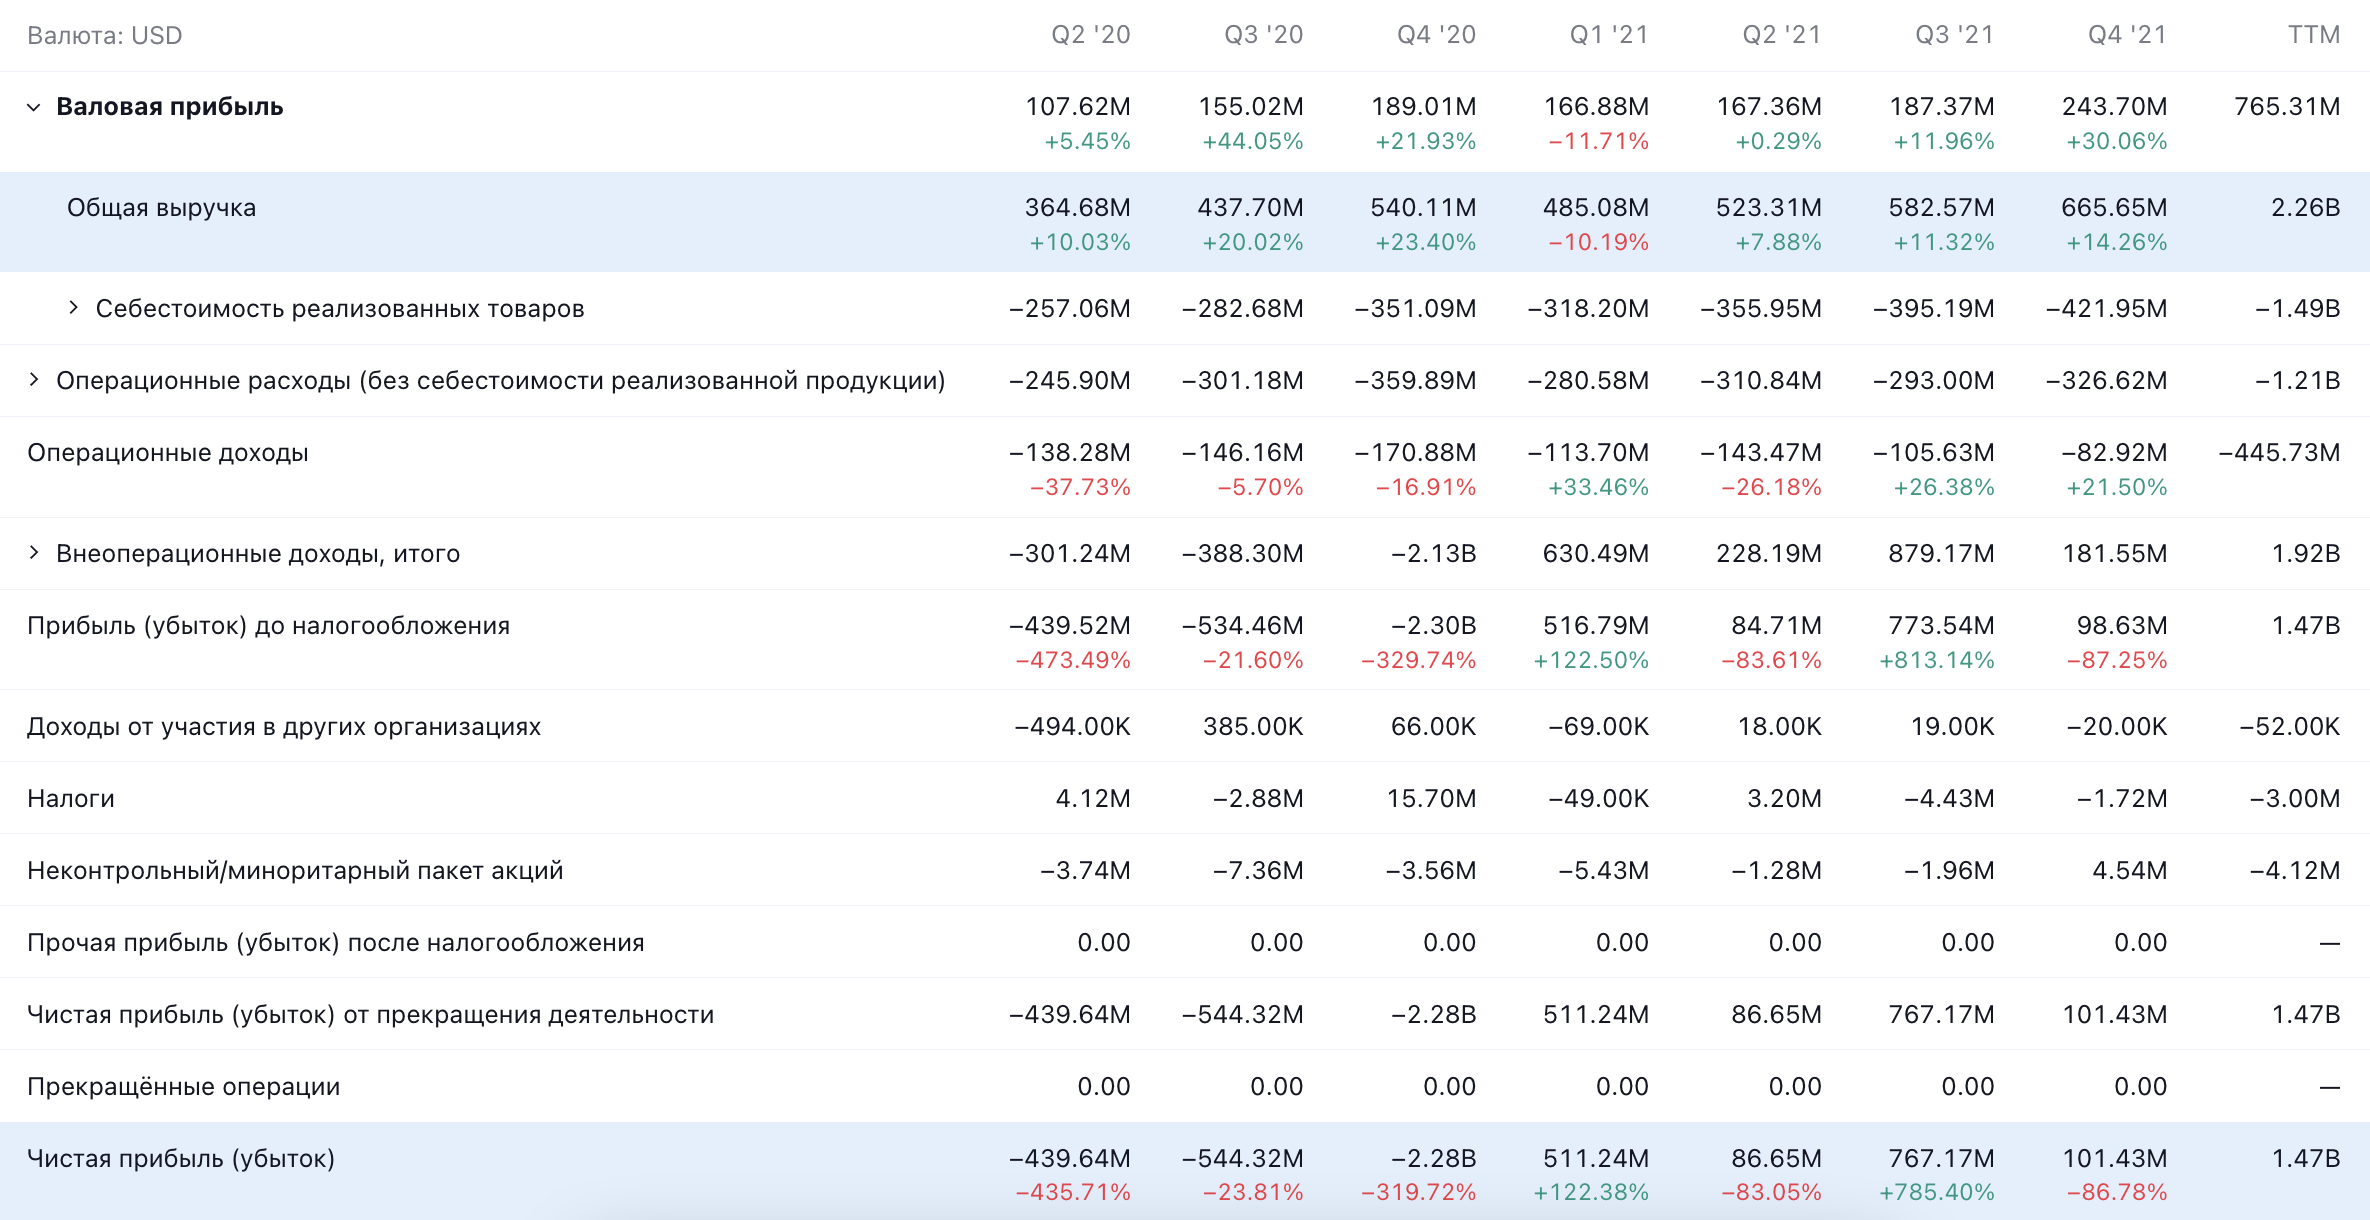The image size is (2370, 1220).
Task: Expand Себестоимость реализованных товаров chevron
Action: (x=73, y=307)
